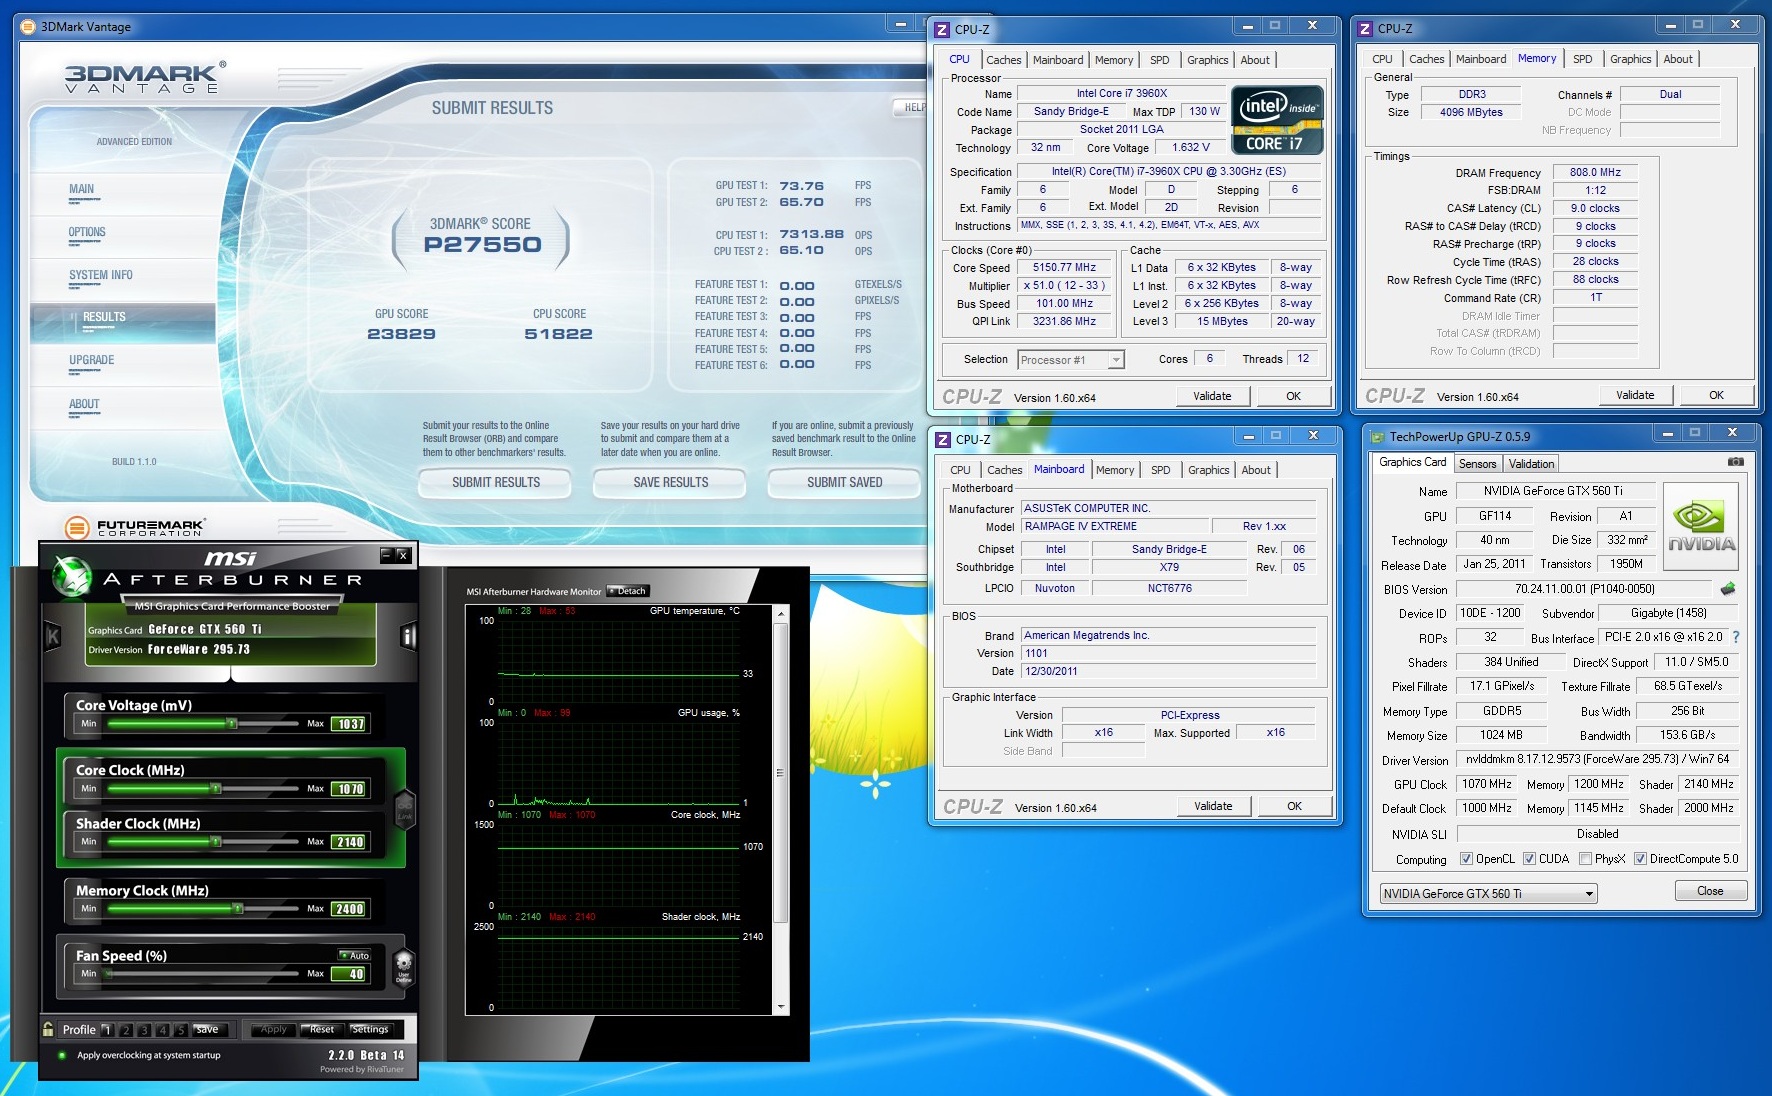The width and height of the screenshot is (1772, 1096).
Task: Click the Kombustor K button in Afterburner
Action: [x=53, y=636]
